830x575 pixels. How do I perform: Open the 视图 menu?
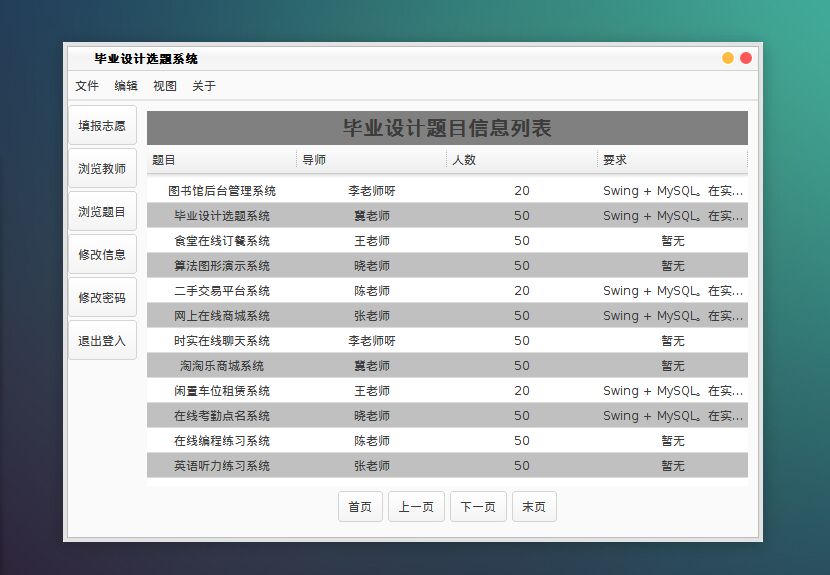(x=165, y=86)
